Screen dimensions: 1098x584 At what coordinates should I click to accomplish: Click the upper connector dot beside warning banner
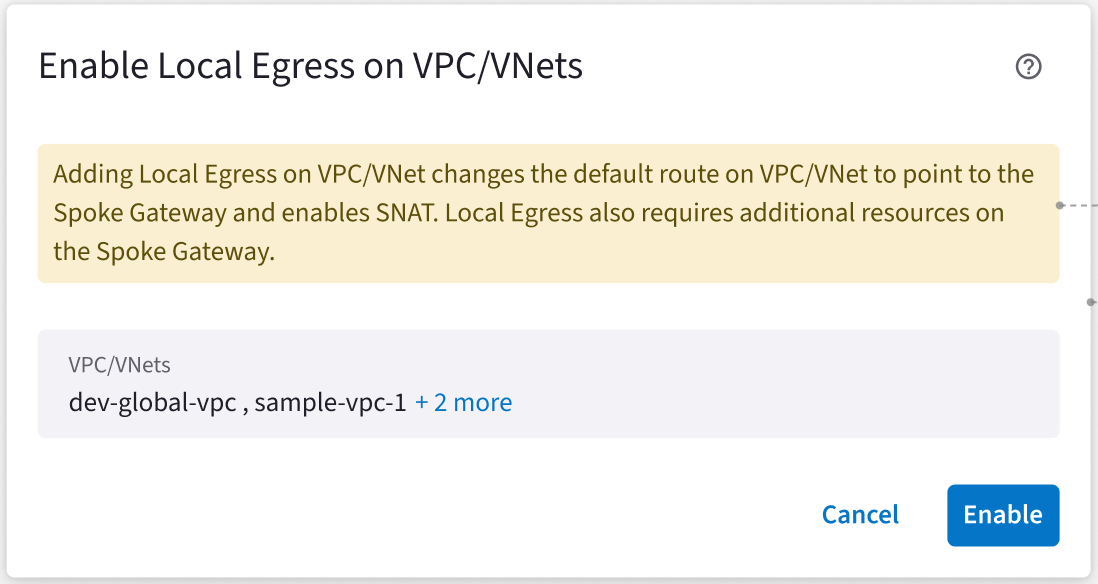pos(1060,204)
